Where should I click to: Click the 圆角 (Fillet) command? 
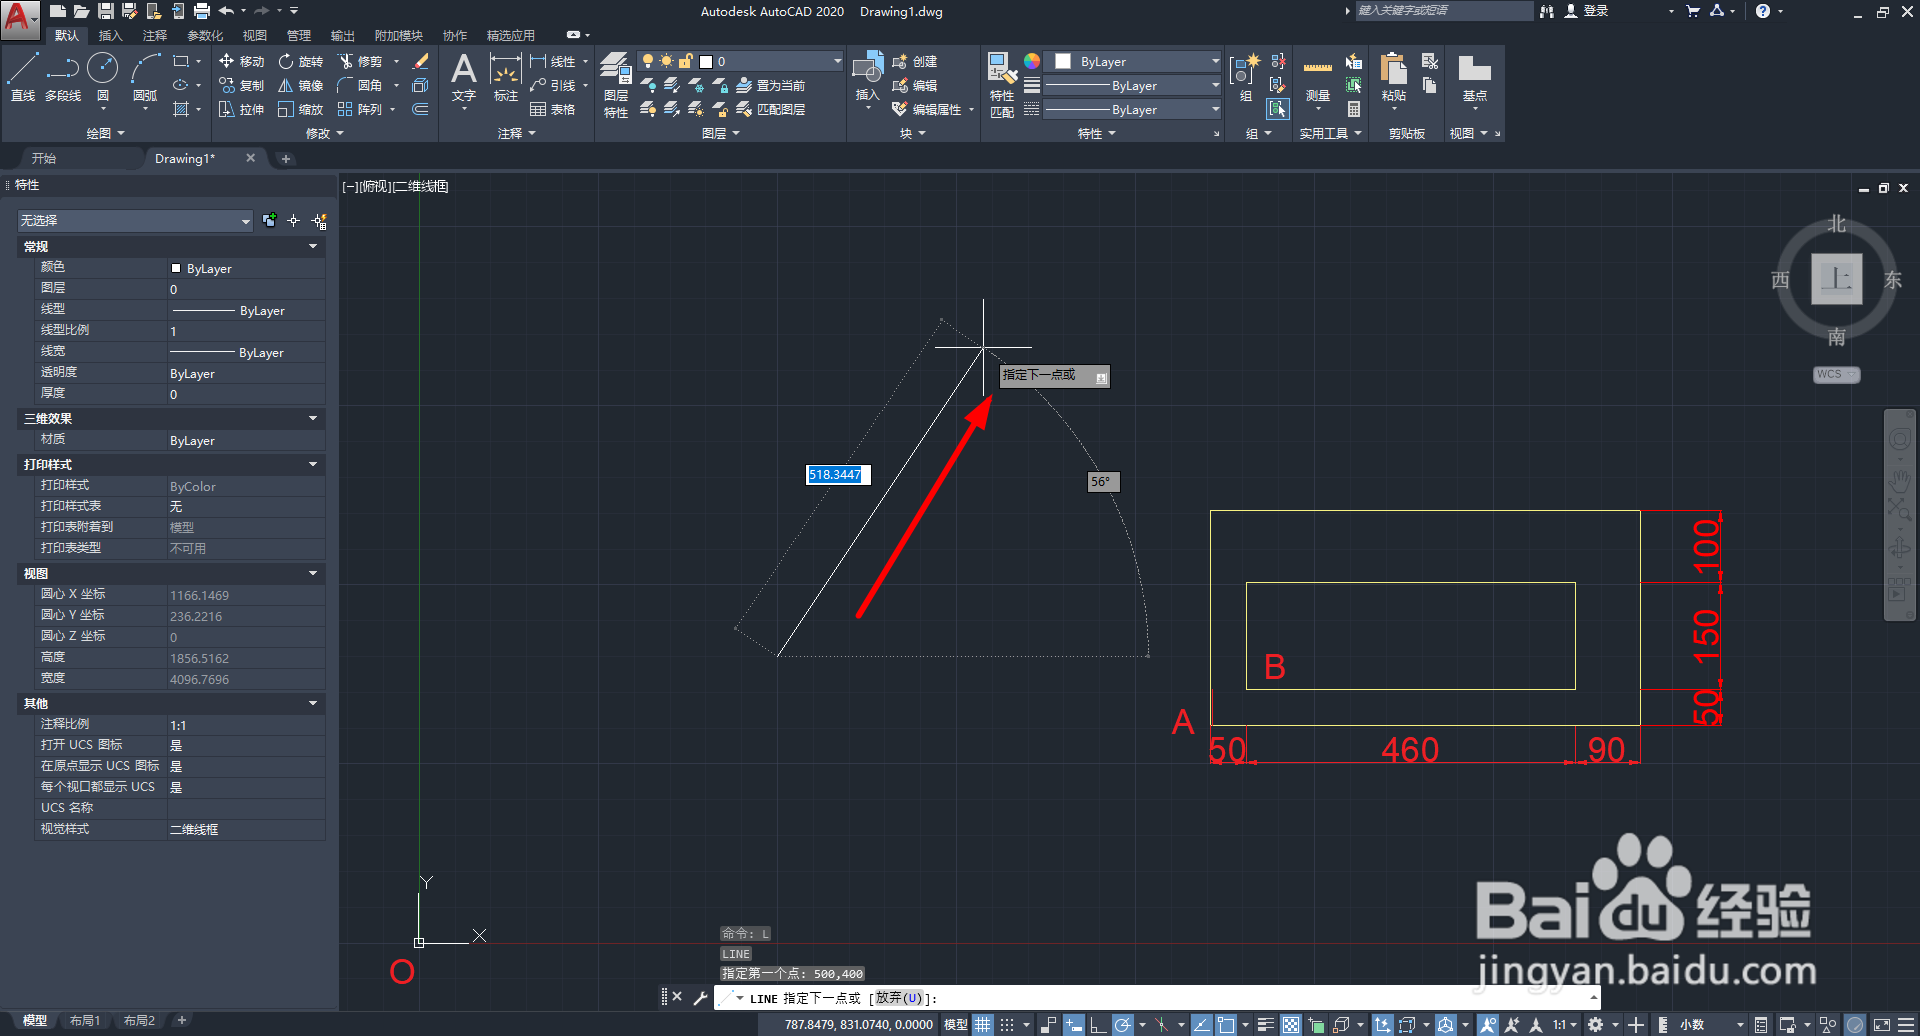click(x=360, y=85)
